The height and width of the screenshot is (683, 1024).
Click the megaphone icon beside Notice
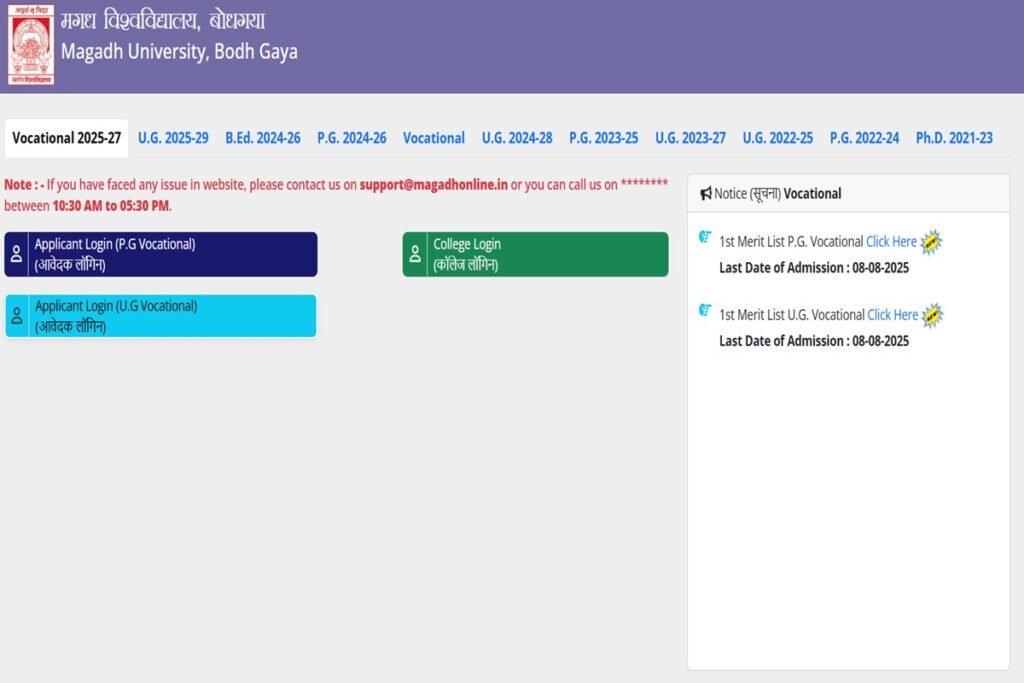(706, 193)
